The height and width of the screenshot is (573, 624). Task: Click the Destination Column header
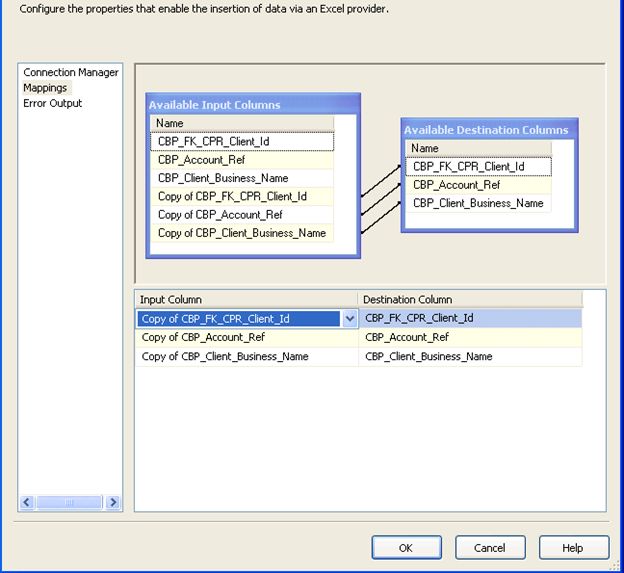coord(470,300)
